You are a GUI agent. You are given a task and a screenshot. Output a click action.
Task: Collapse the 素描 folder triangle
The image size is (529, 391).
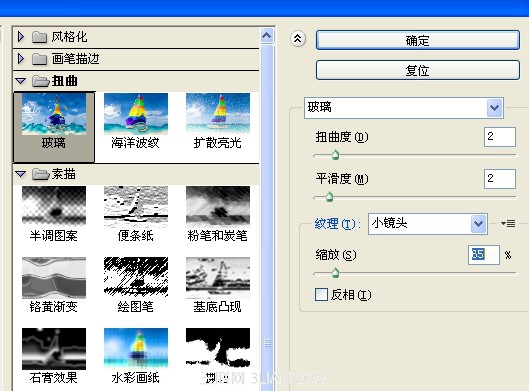21,174
